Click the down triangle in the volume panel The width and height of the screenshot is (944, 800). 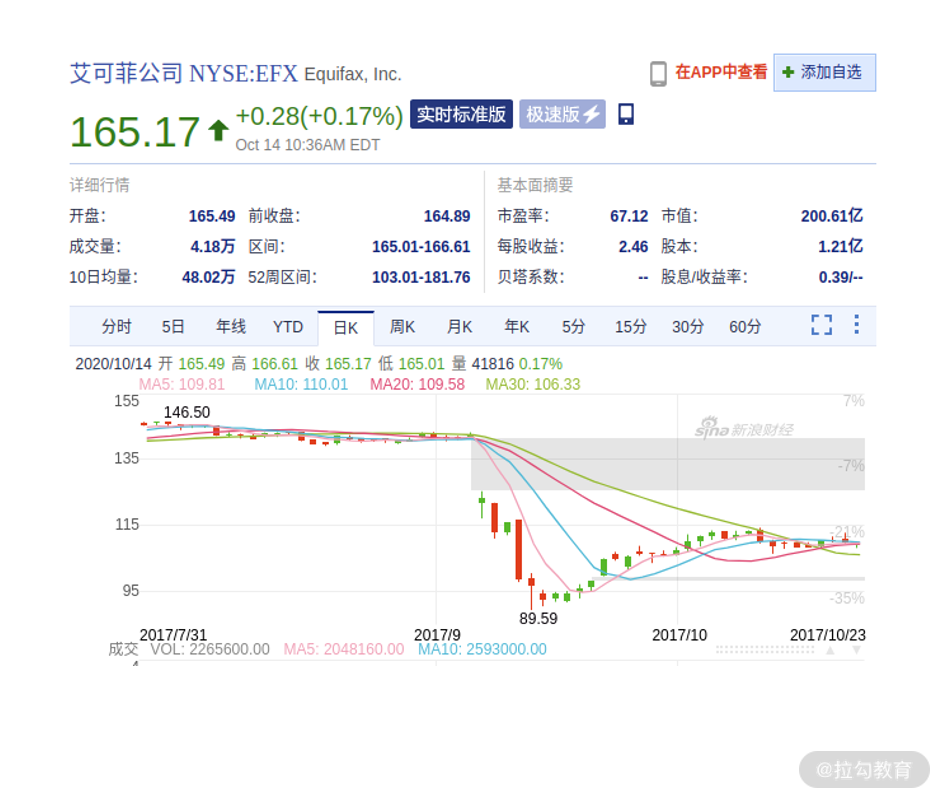(857, 650)
